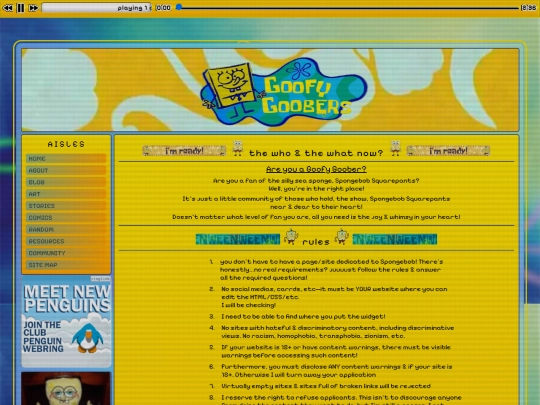Image resolution: width=540 pixels, height=405 pixels.
Task: Open the ABOUT aisle link
Action: [66, 170]
